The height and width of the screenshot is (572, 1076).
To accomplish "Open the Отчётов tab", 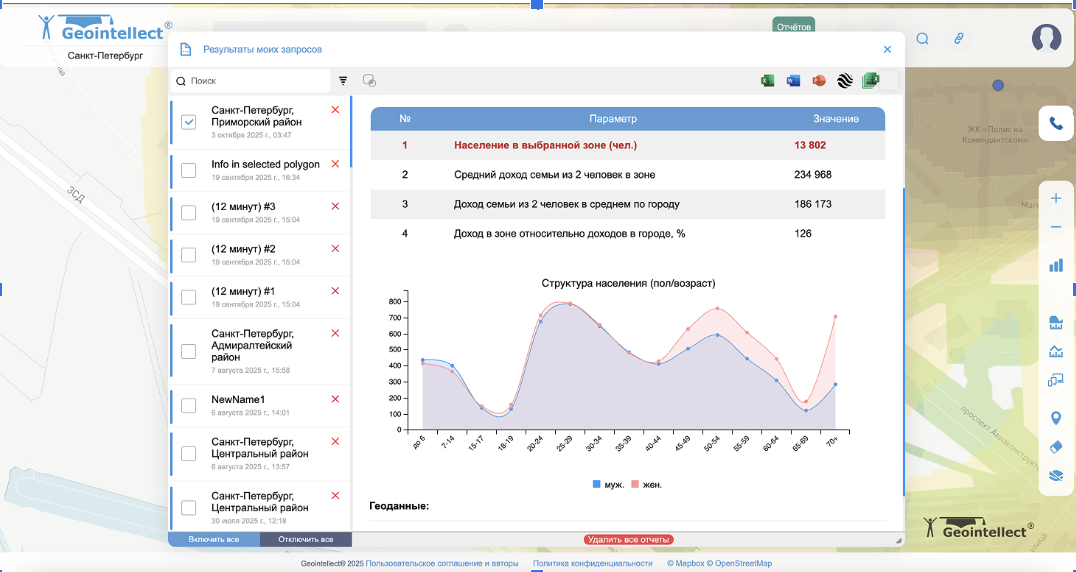I will pos(793,26).
